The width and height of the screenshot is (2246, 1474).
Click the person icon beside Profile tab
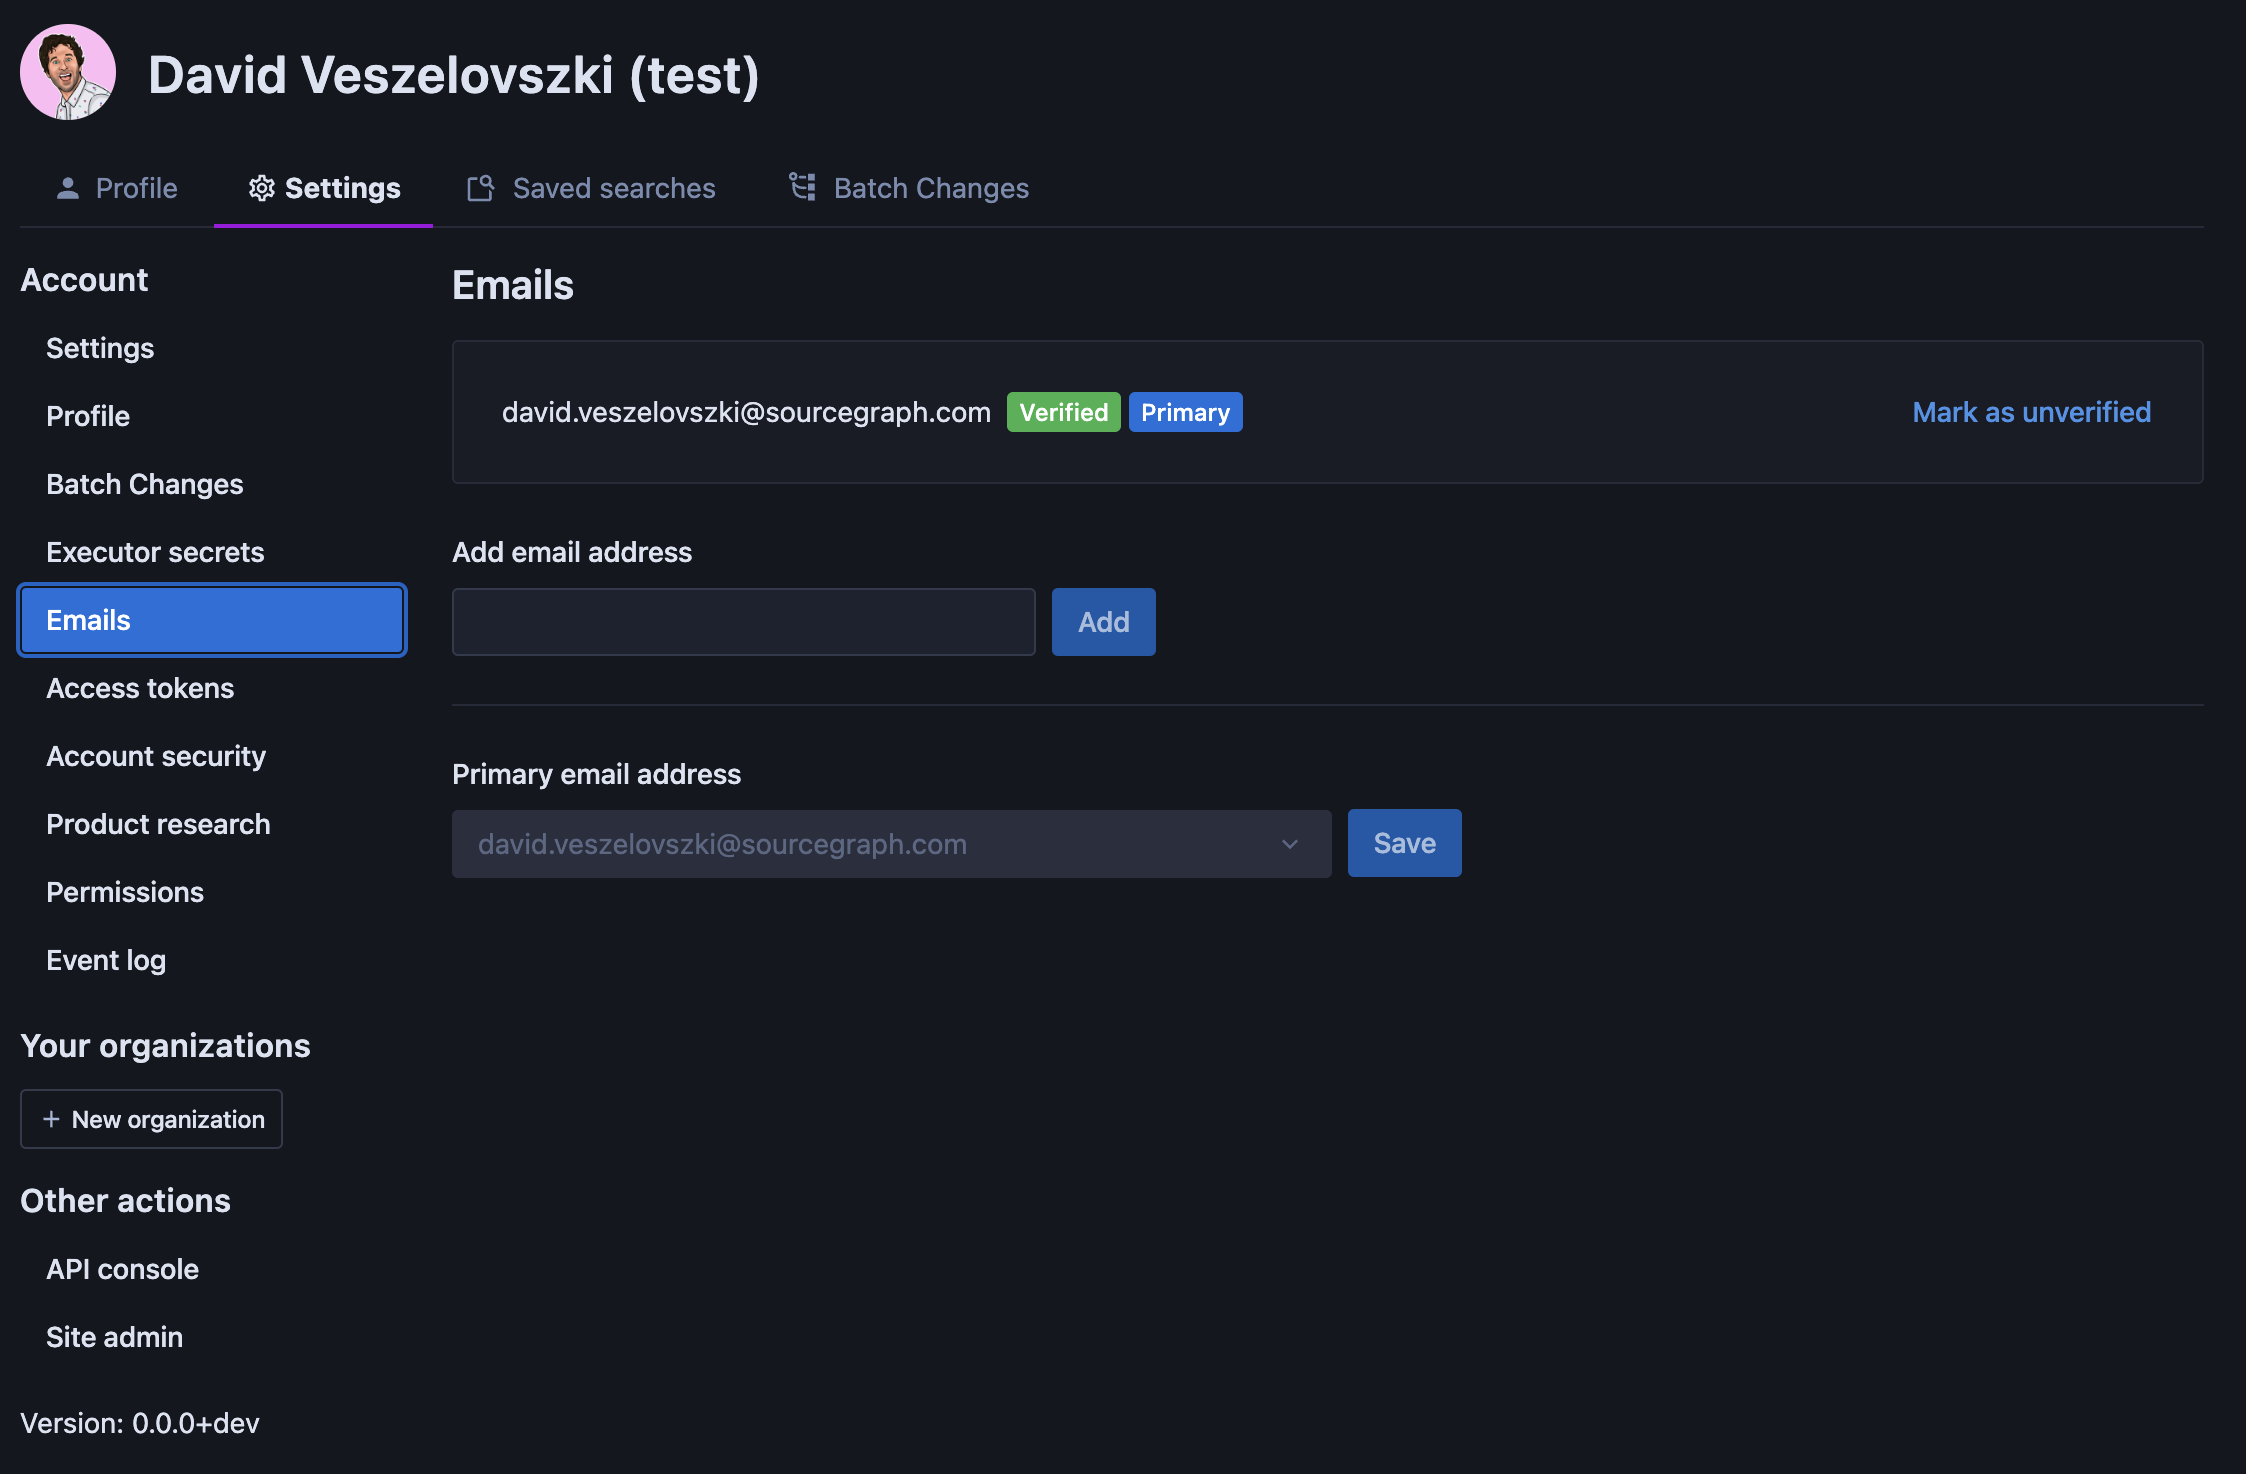tap(68, 188)
